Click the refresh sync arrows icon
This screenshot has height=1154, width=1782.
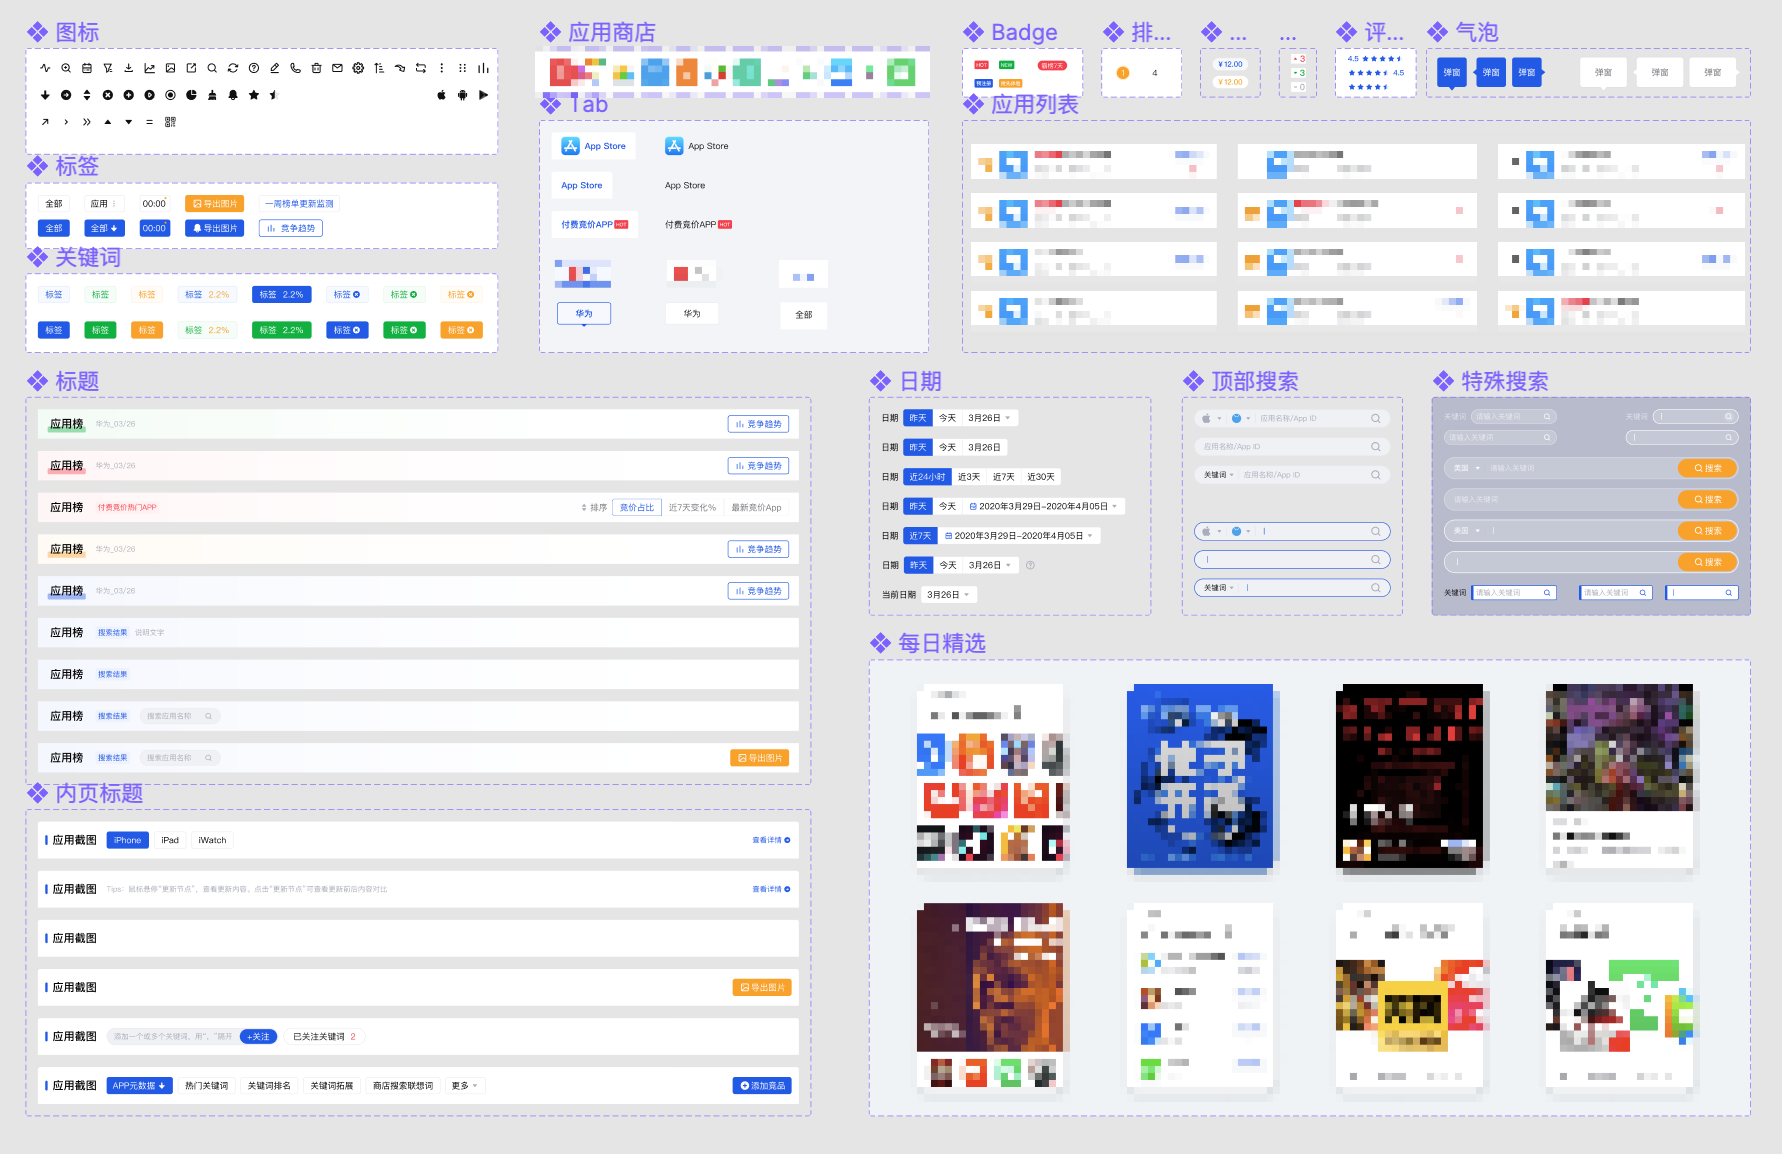pos(233,68)
